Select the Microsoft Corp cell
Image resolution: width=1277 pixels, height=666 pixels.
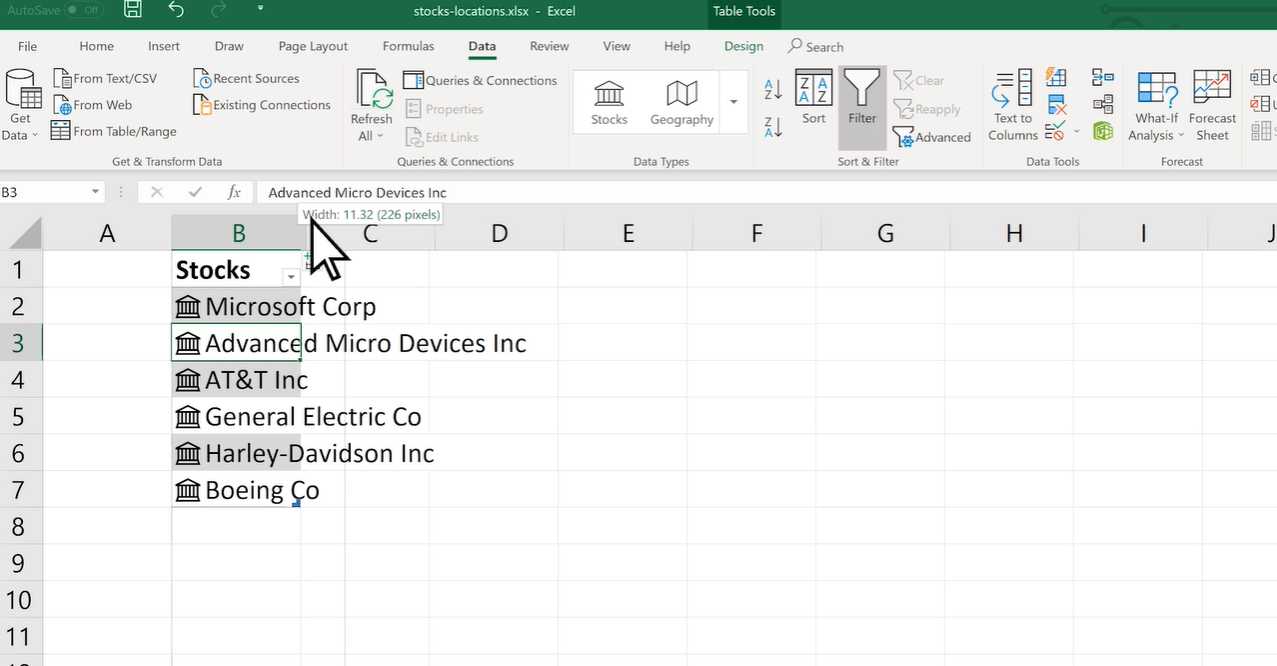237,306
